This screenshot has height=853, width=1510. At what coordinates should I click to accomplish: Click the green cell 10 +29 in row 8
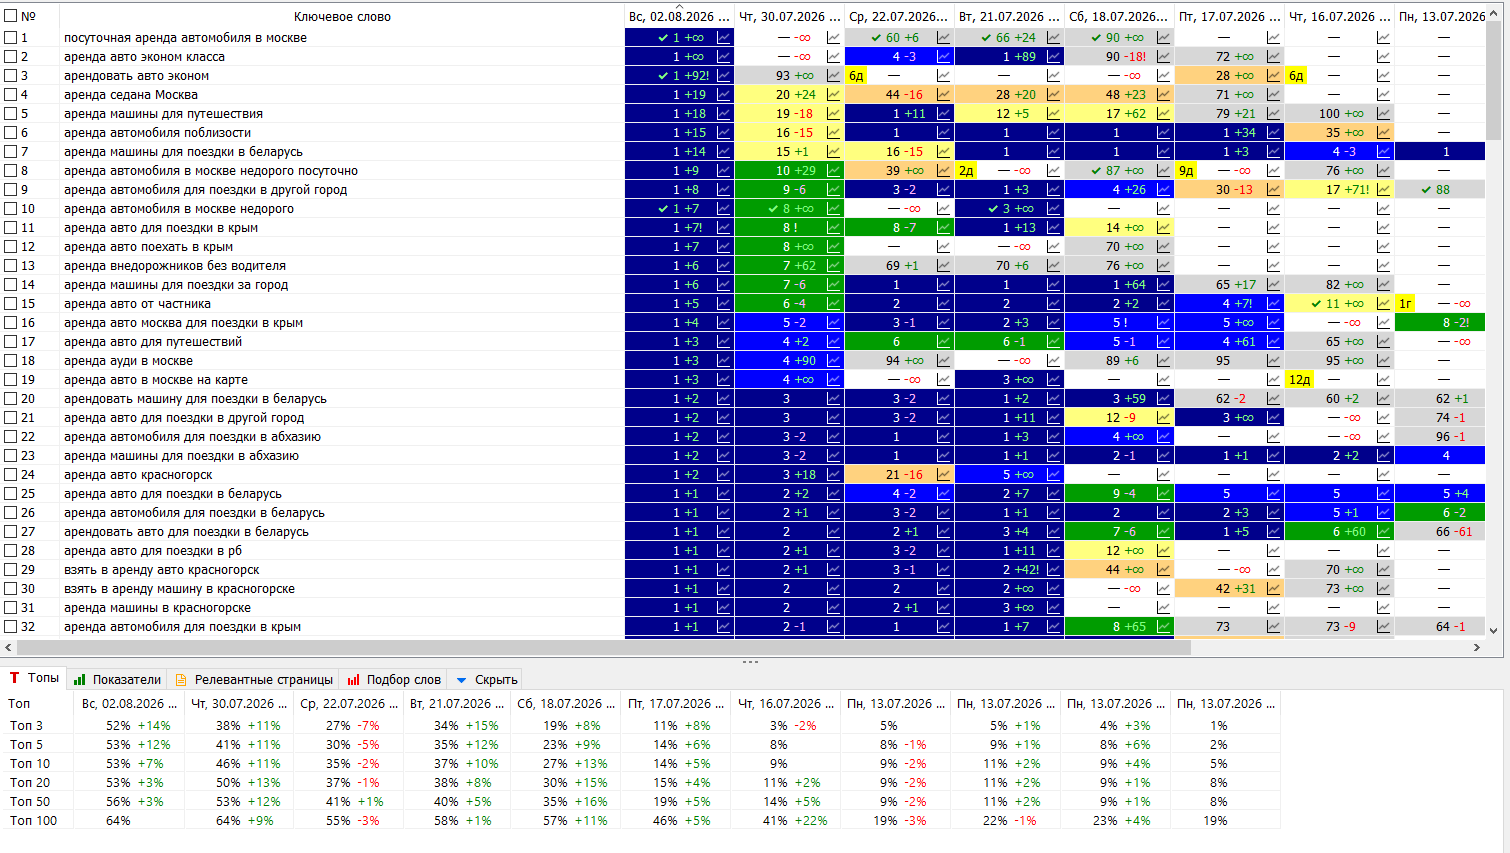(789, 170)
